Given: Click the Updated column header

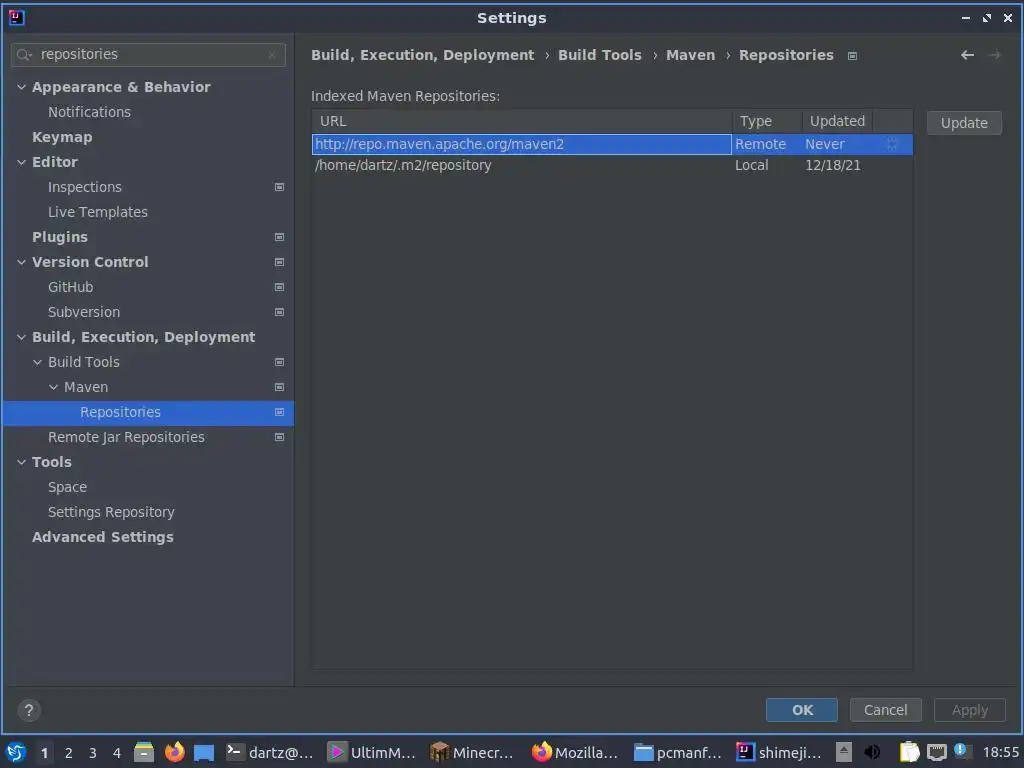Looking at the screenshot, I should coord(837,121).
